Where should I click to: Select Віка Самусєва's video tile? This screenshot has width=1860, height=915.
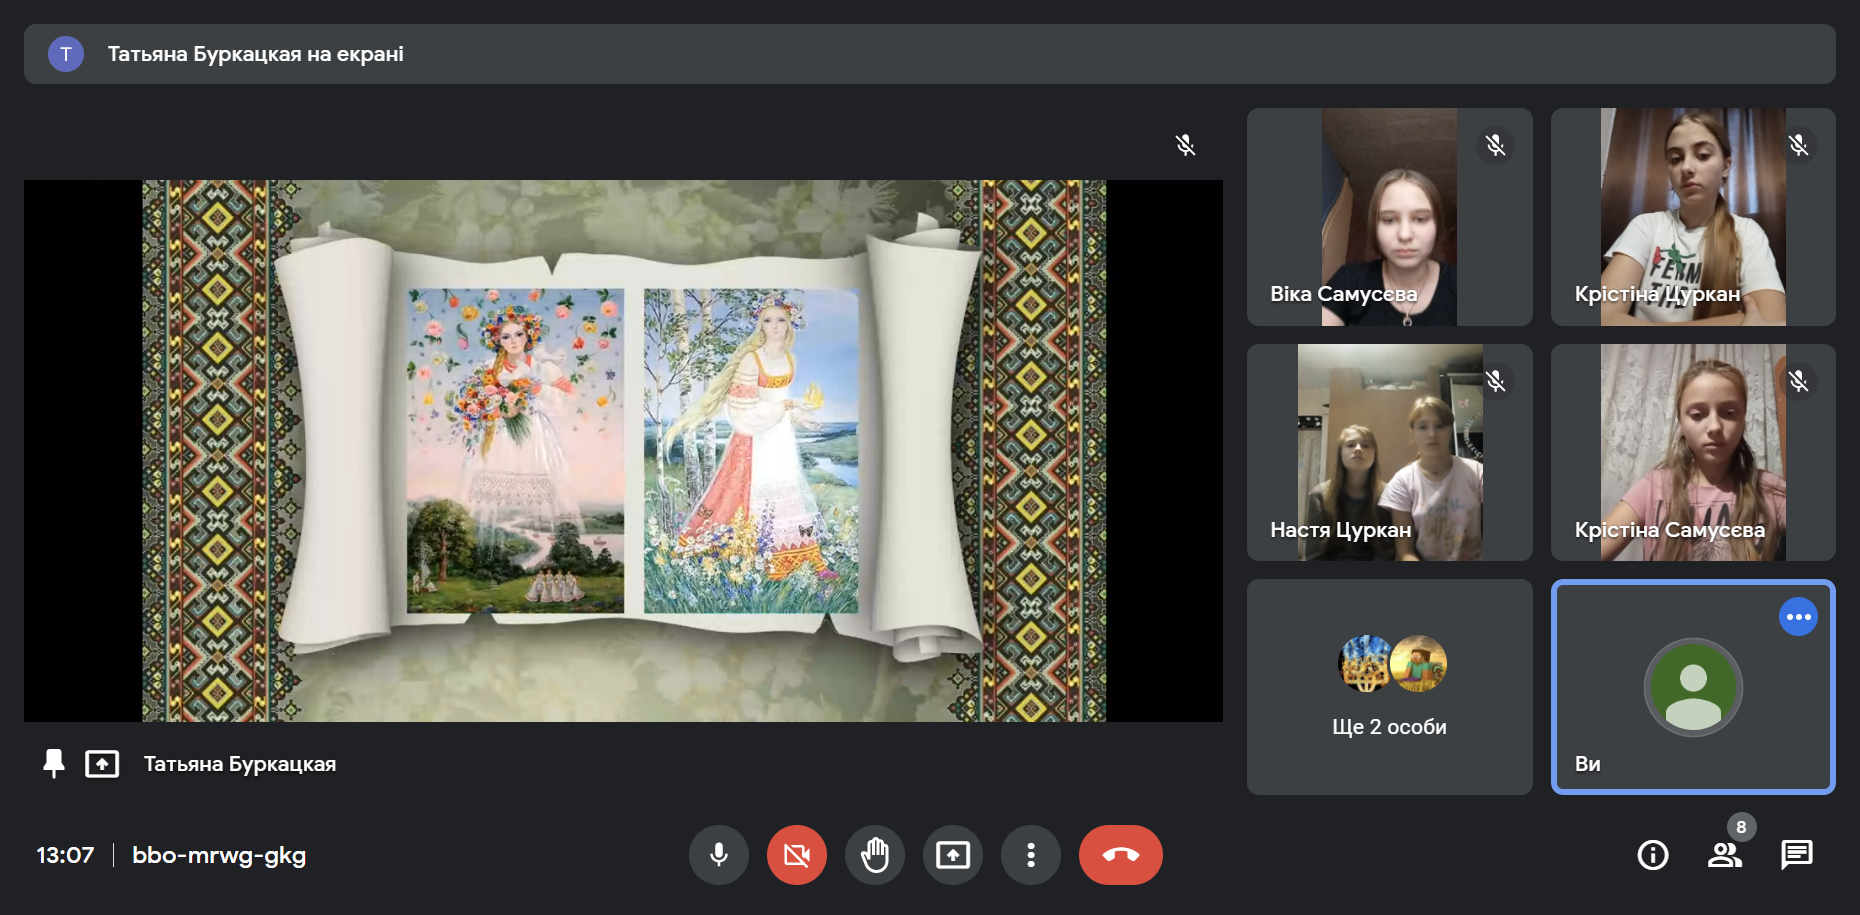point(1389,217)
